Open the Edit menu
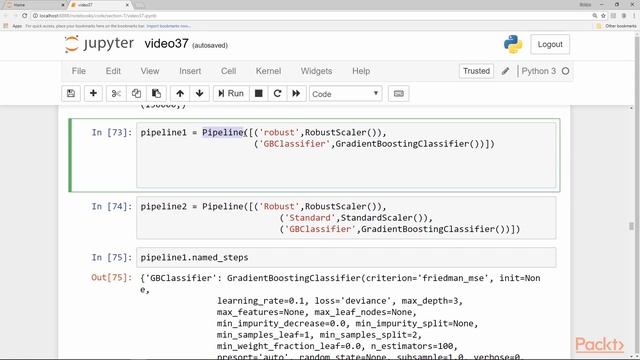The image size is (640, 360). click(x=113, y=71)
